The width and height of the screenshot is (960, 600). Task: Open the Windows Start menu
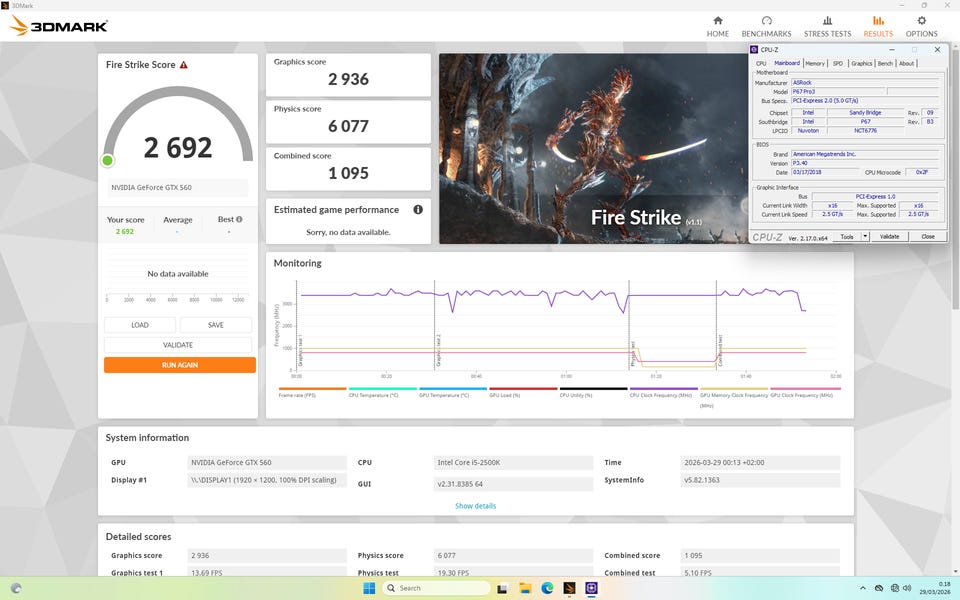pyautogui.click(x=369, y=588)
